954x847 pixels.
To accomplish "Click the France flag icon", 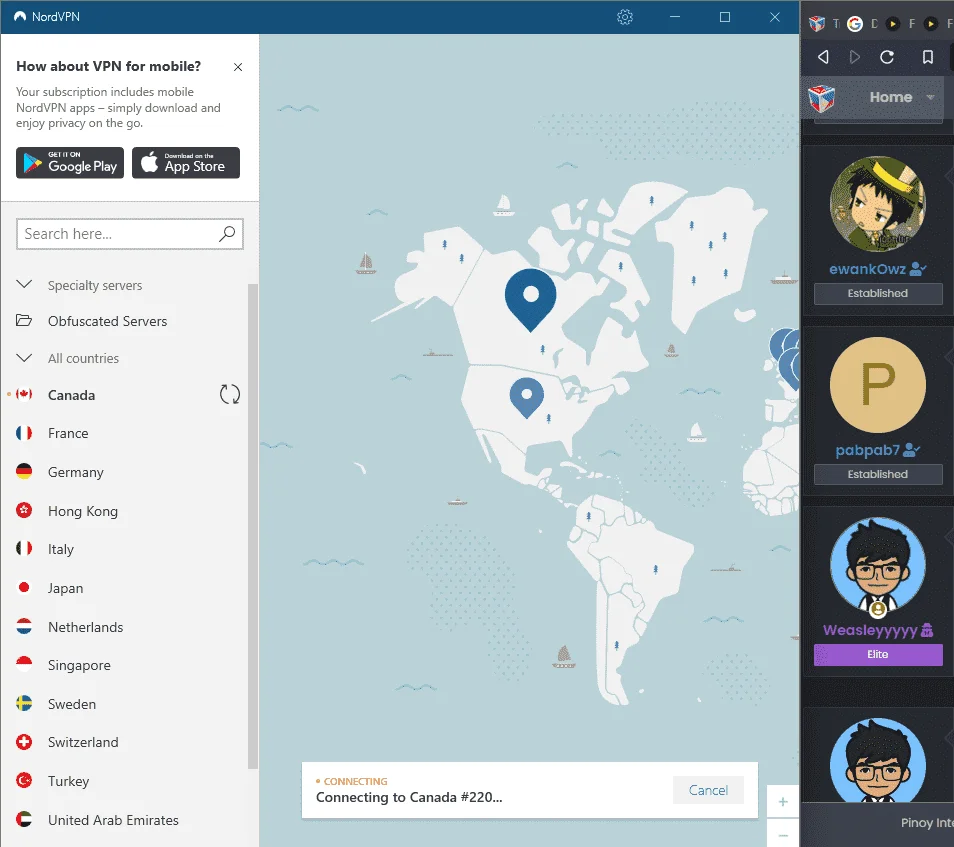I will pyautogui.click(x=24, y=433).
